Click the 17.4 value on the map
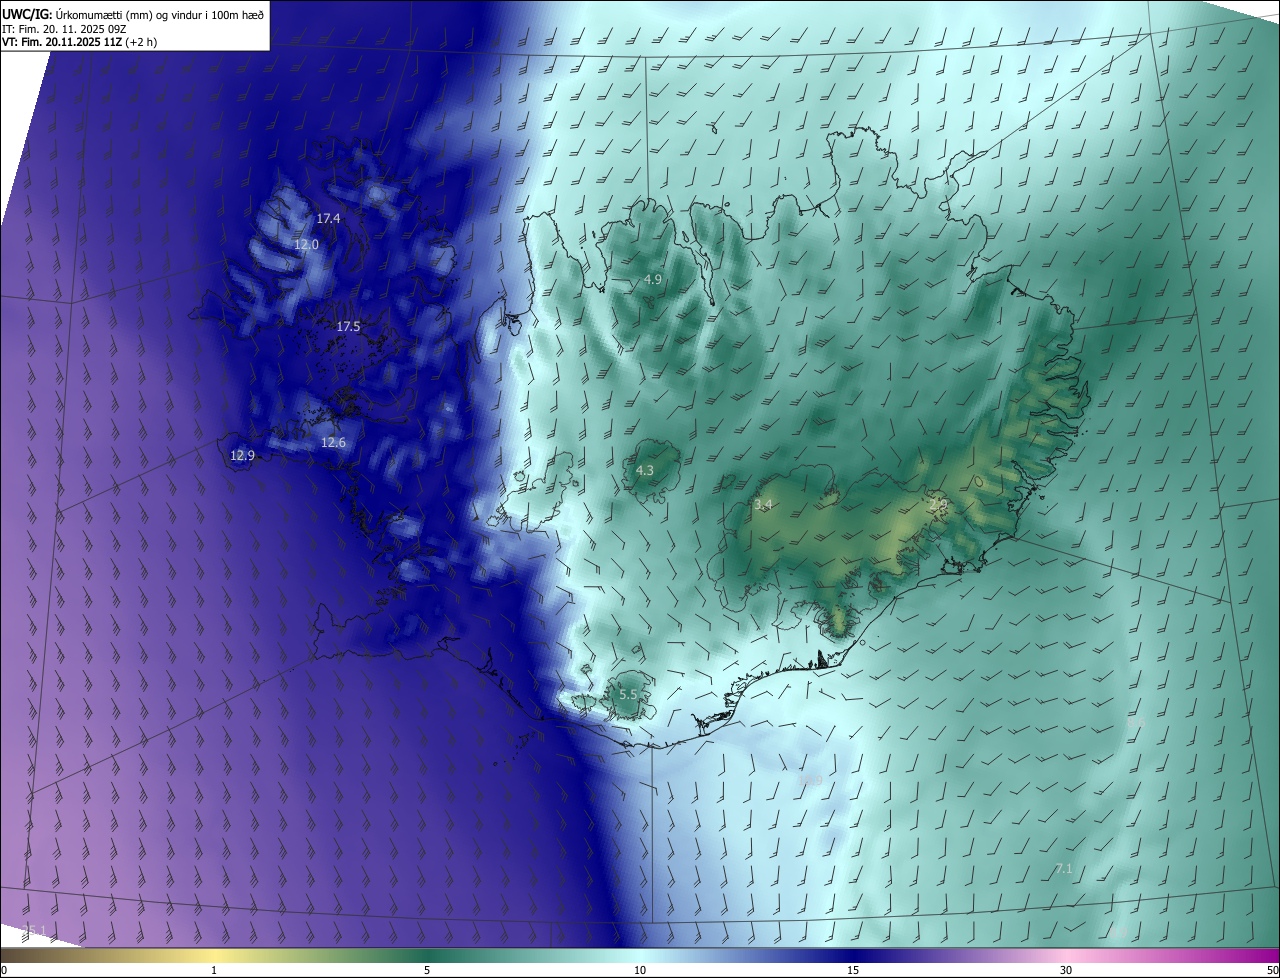The height and width of the screenshot is (978, 1280). tap(328, 218)
